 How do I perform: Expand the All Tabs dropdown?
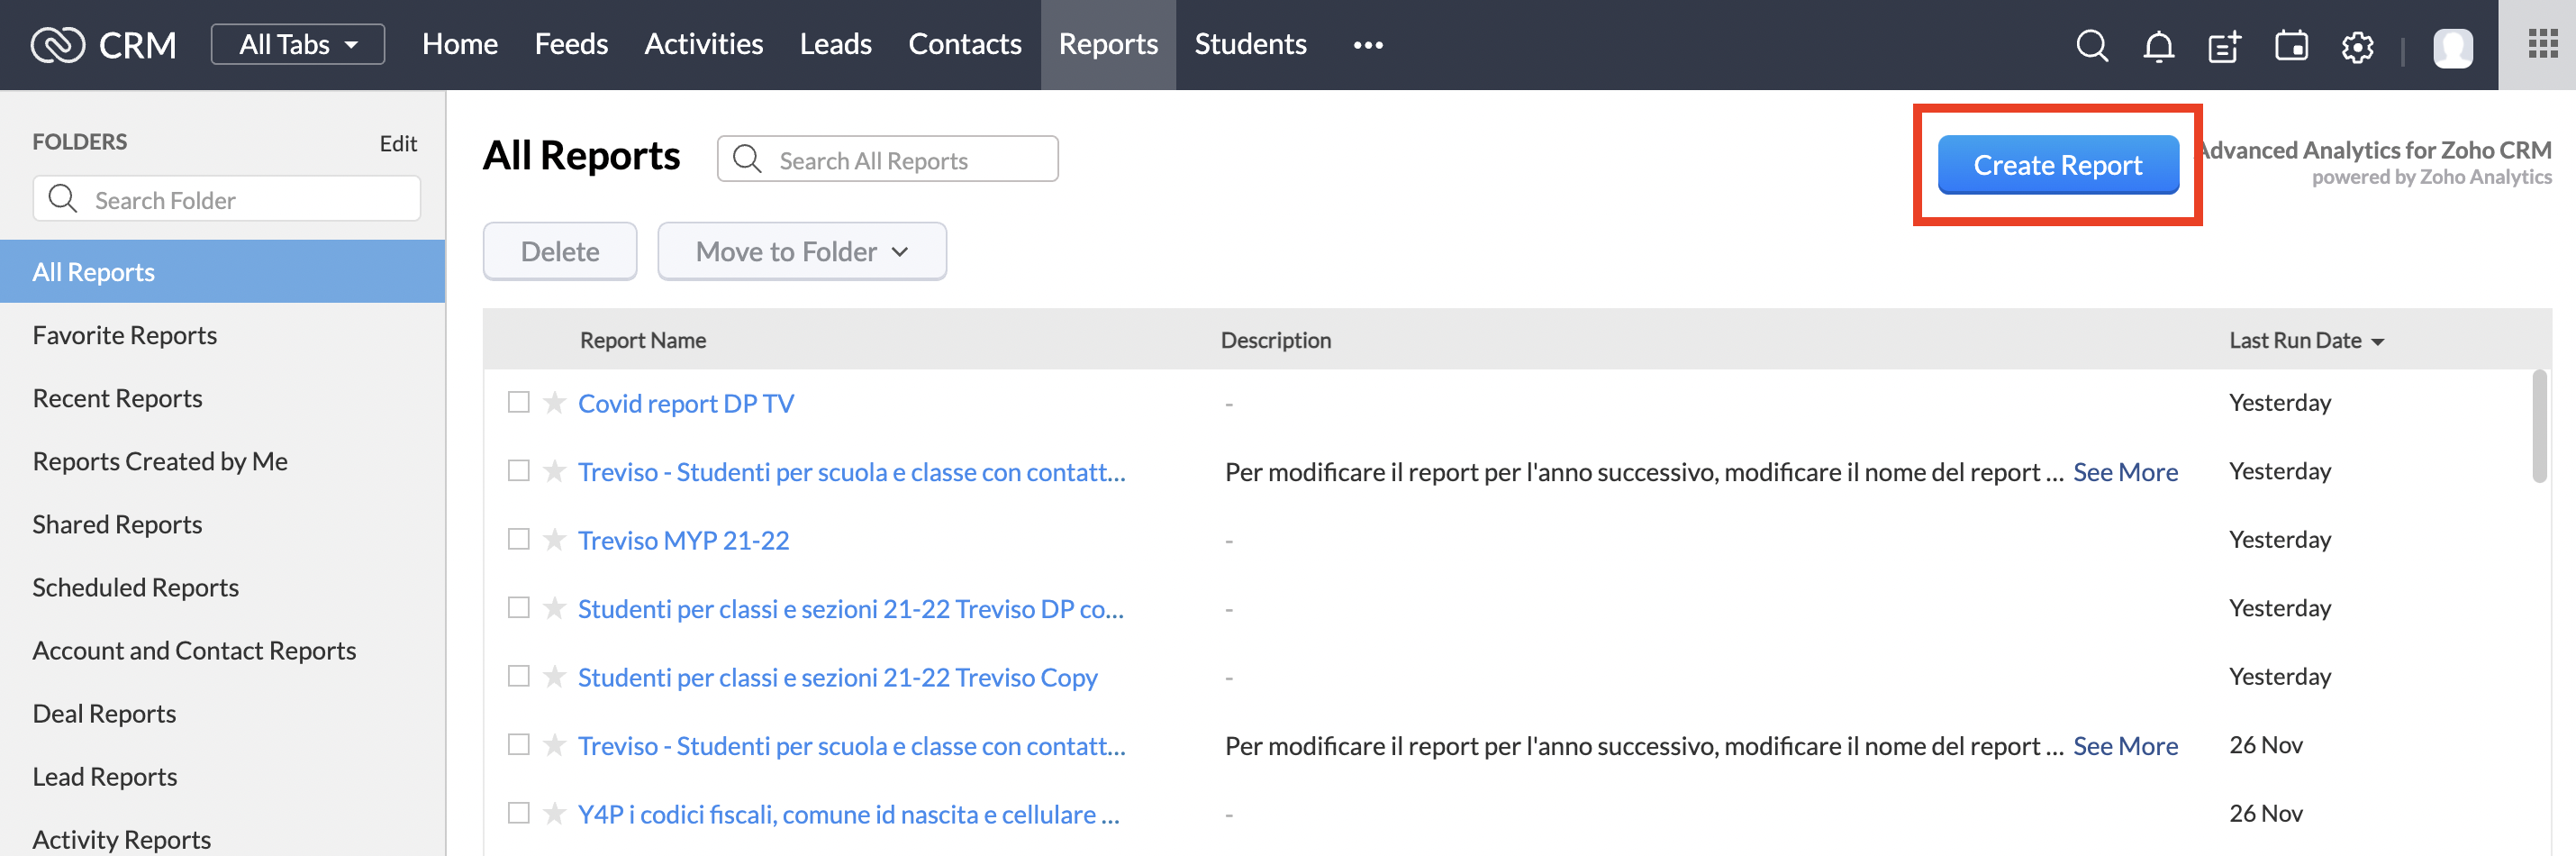coord(298,45)
